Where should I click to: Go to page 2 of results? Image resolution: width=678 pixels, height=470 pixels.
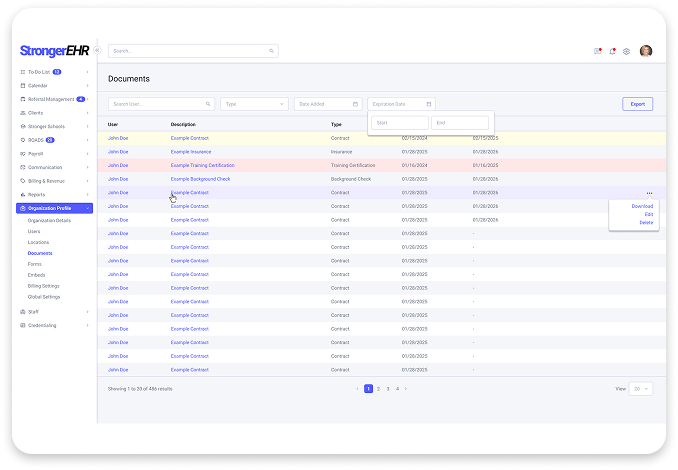pos(378,388)
